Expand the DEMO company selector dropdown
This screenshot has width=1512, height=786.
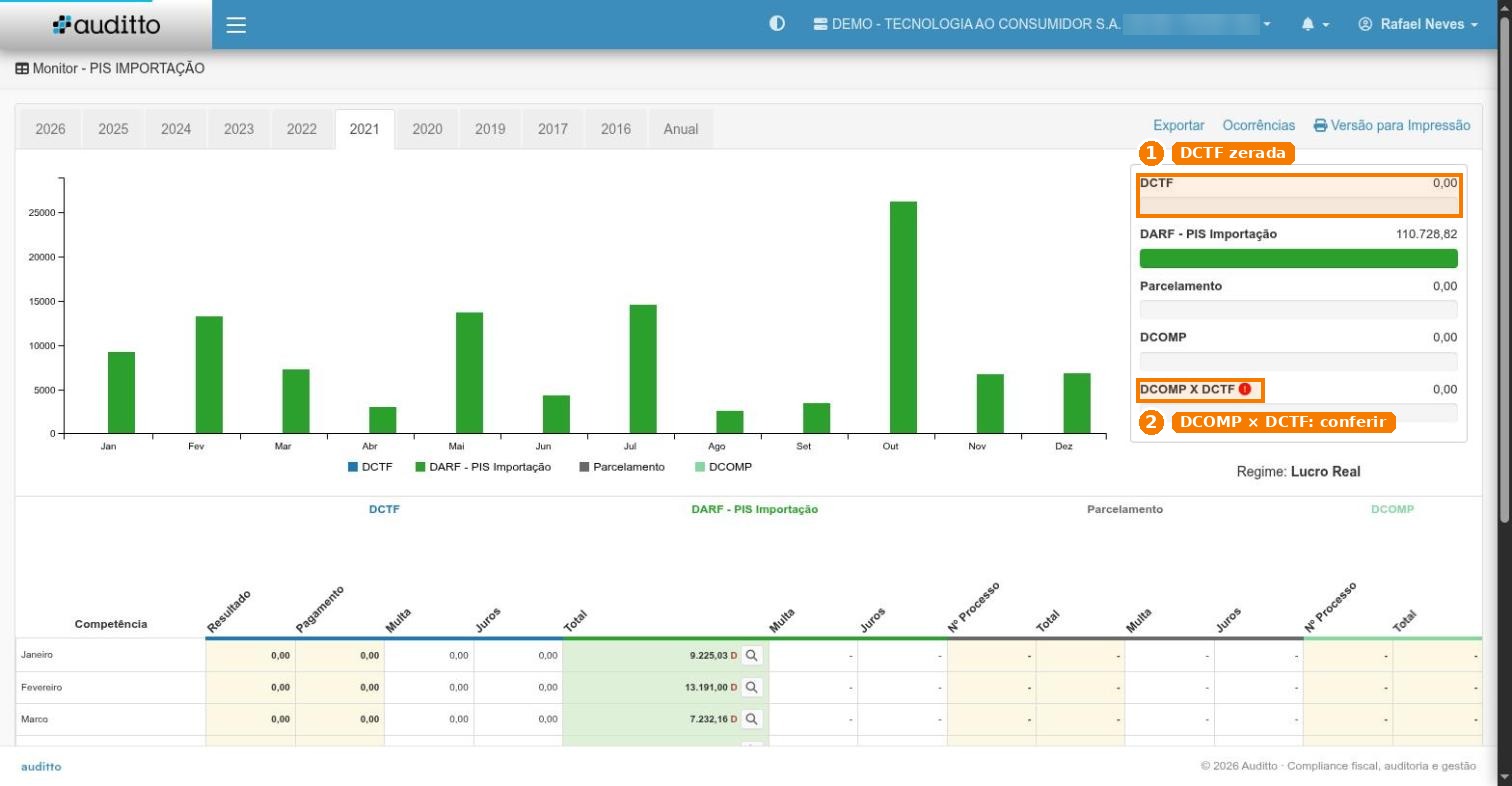coord(1042,24)
